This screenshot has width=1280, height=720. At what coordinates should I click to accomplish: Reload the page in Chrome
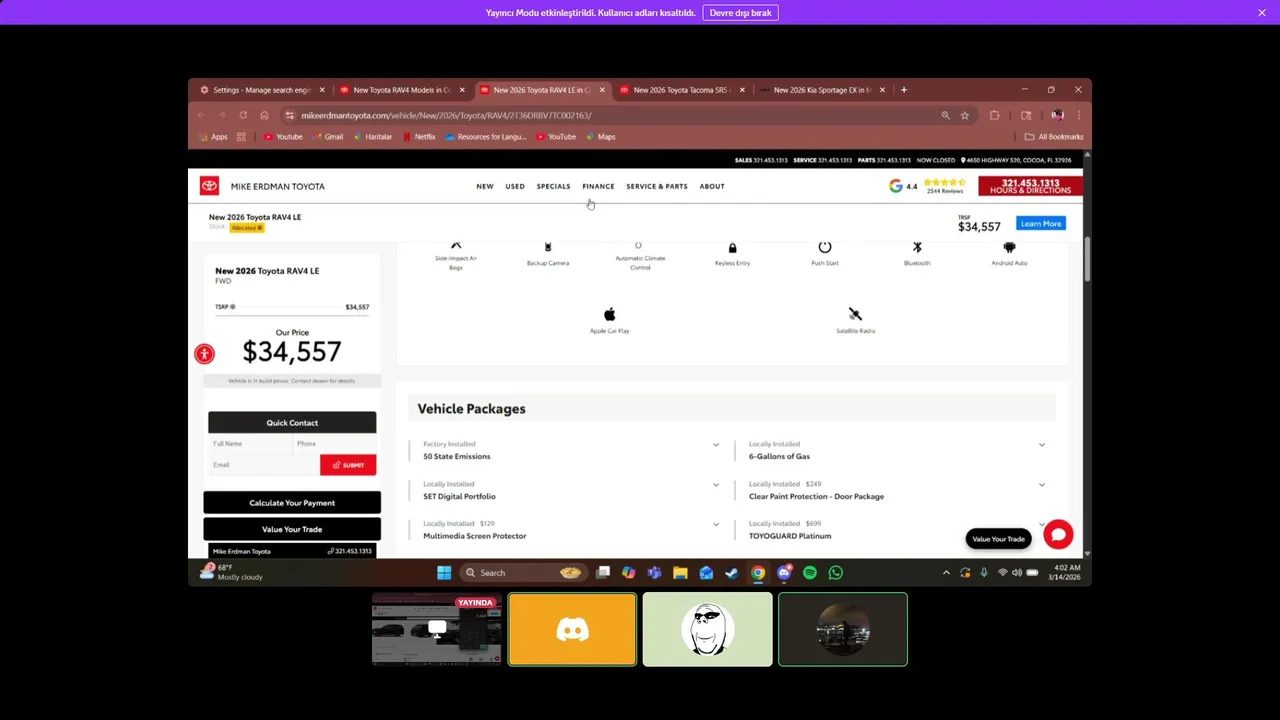[x=243, y=115]
